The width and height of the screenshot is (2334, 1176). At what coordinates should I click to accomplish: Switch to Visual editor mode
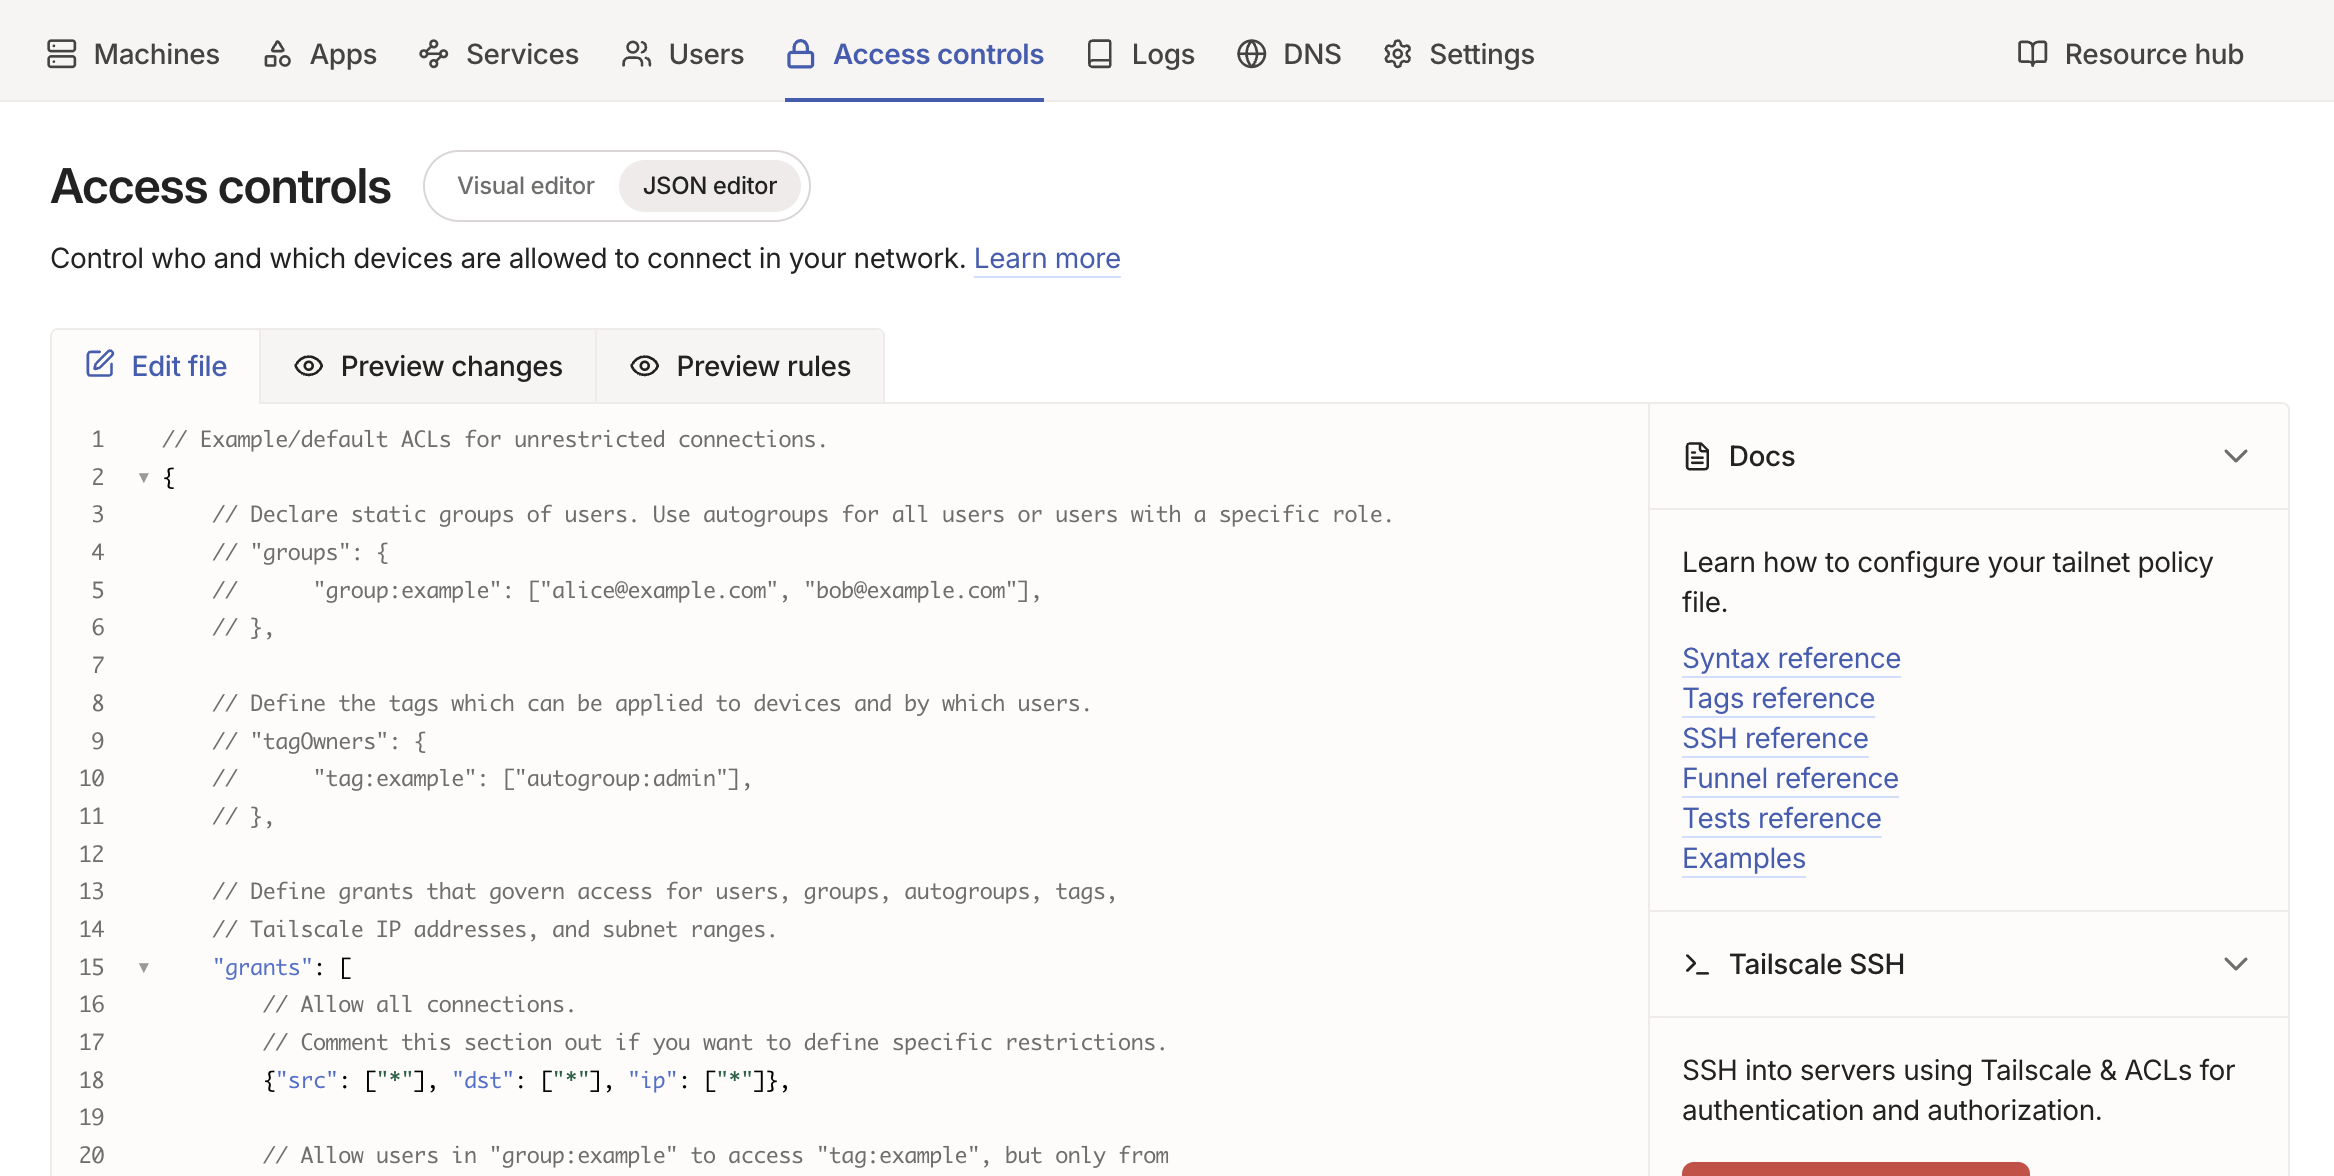click(526, 186)
